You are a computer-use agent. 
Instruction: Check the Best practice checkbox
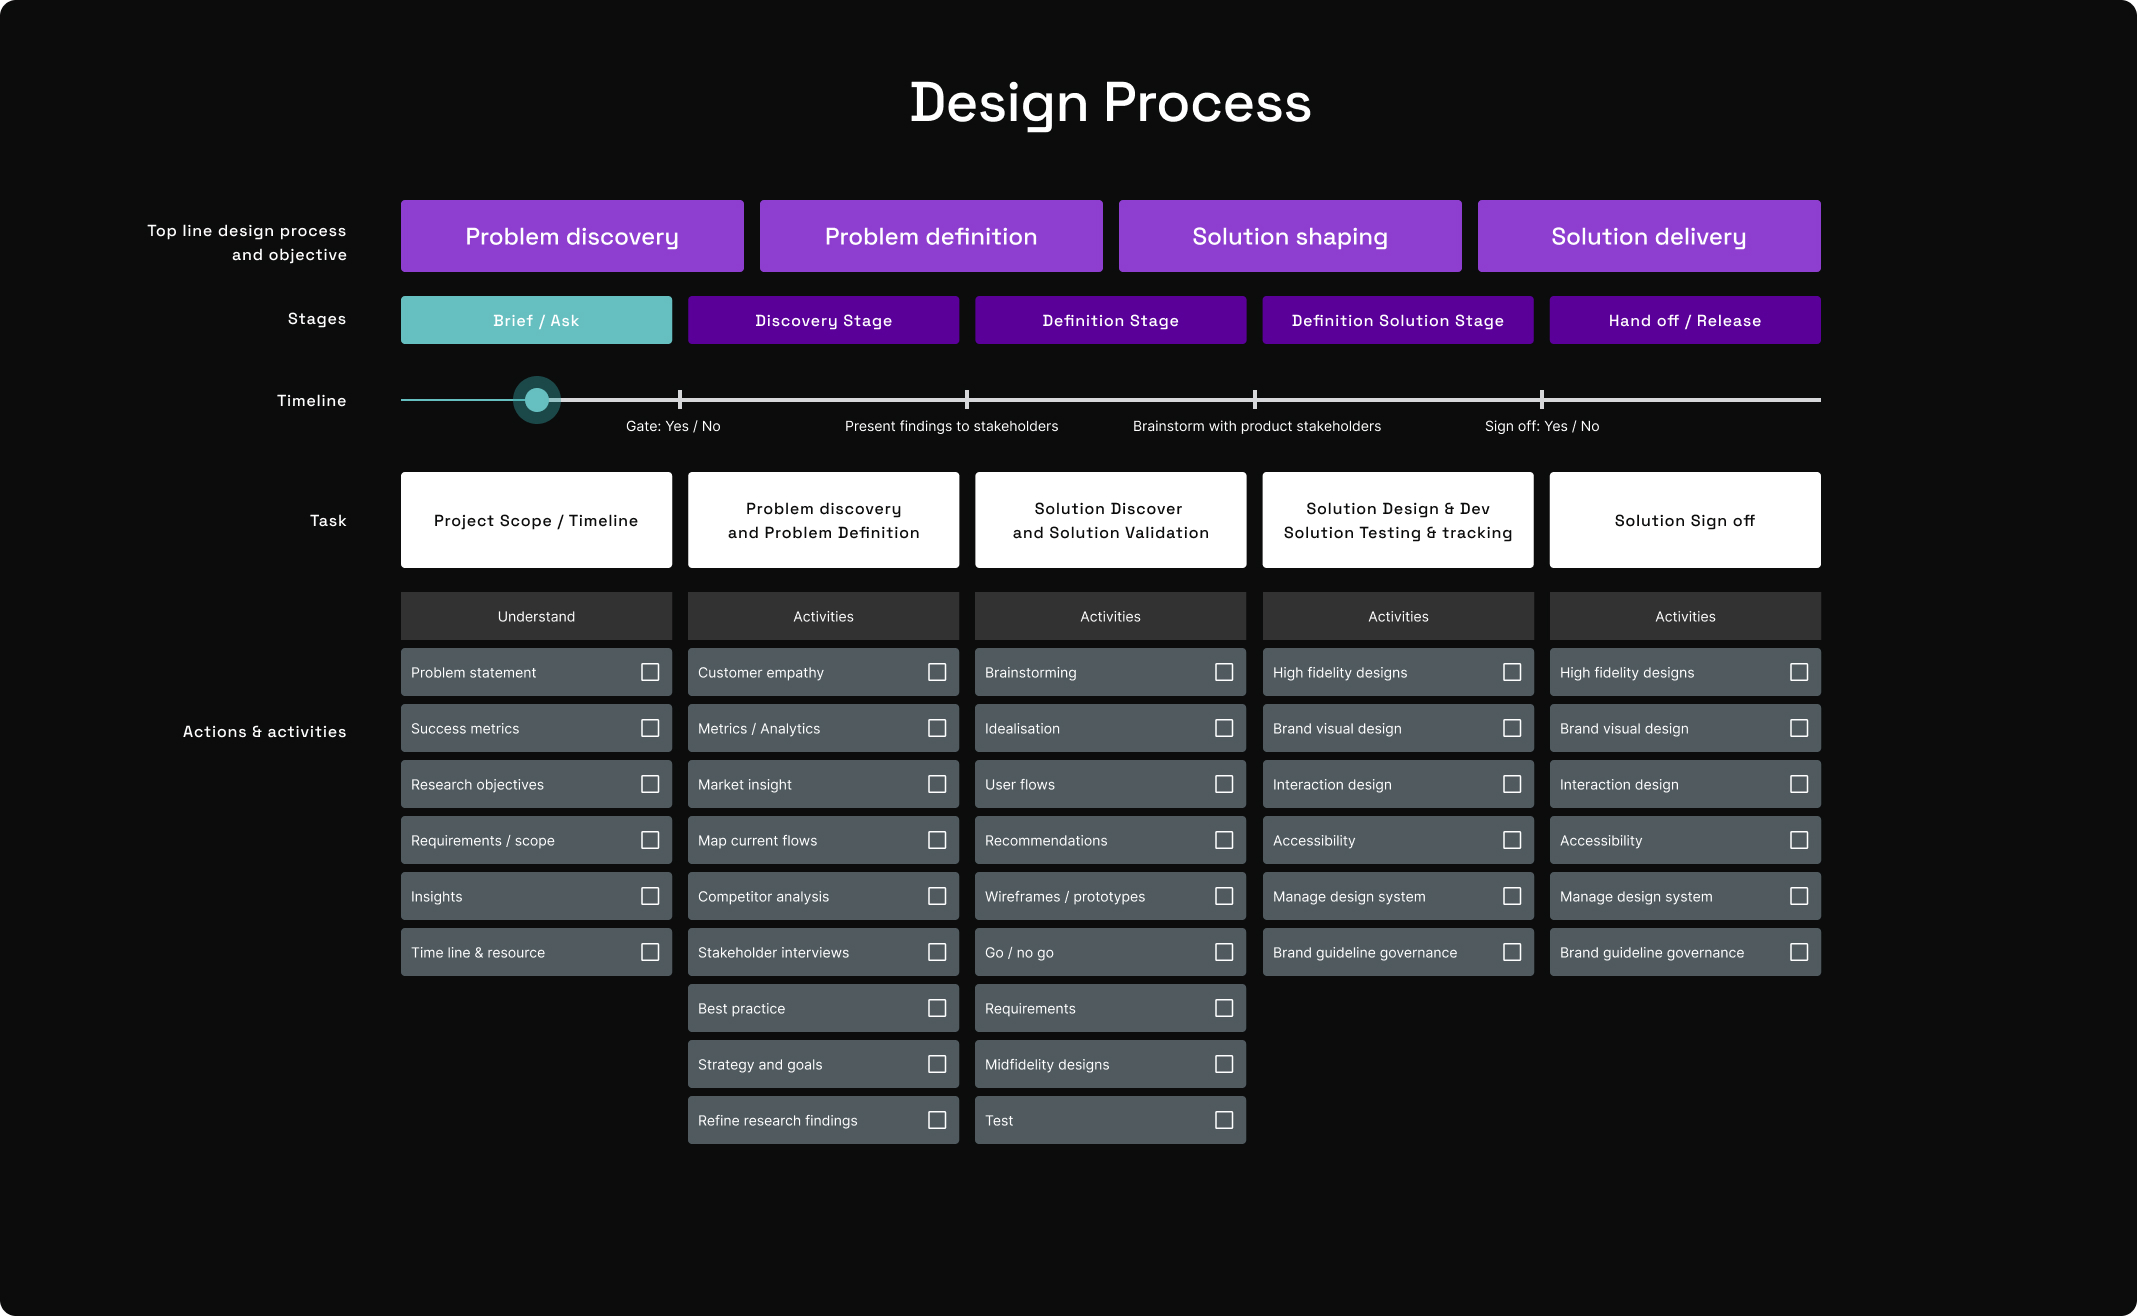tap(937, 1008)
